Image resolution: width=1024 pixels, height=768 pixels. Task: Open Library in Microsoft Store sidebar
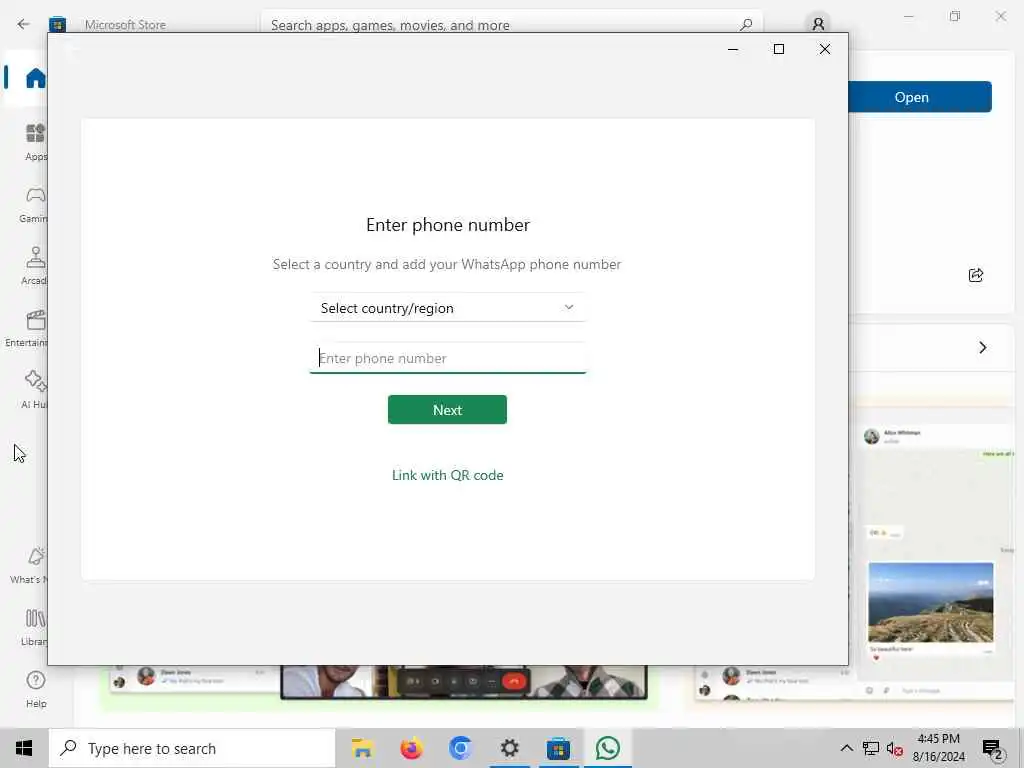point(35,627)
